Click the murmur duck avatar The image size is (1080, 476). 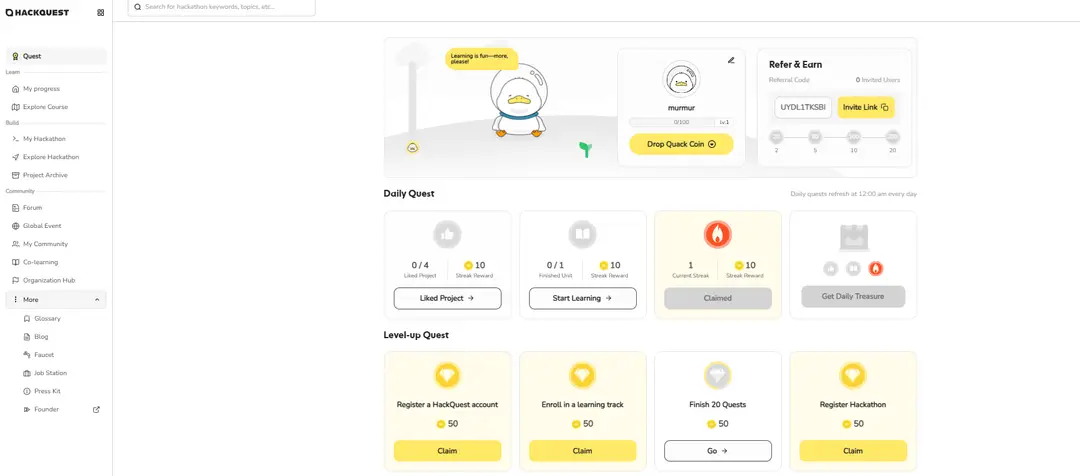(681, 80)
